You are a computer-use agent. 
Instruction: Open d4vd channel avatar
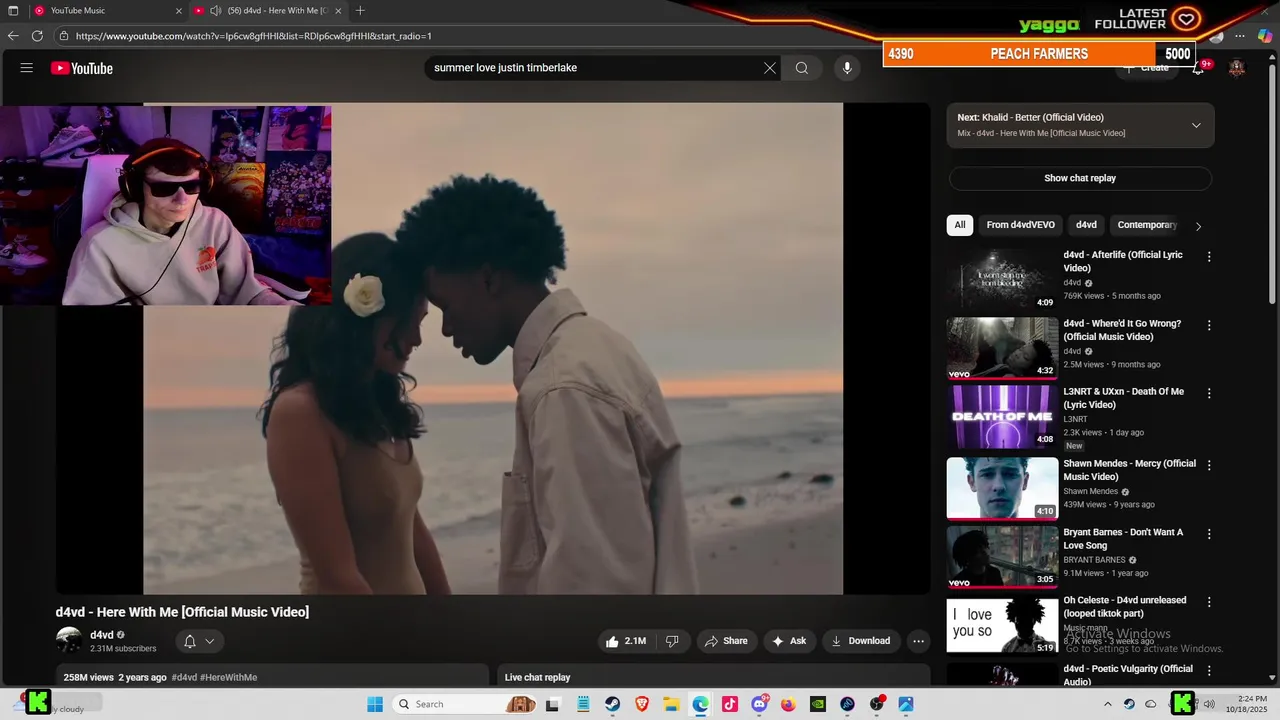69,641
